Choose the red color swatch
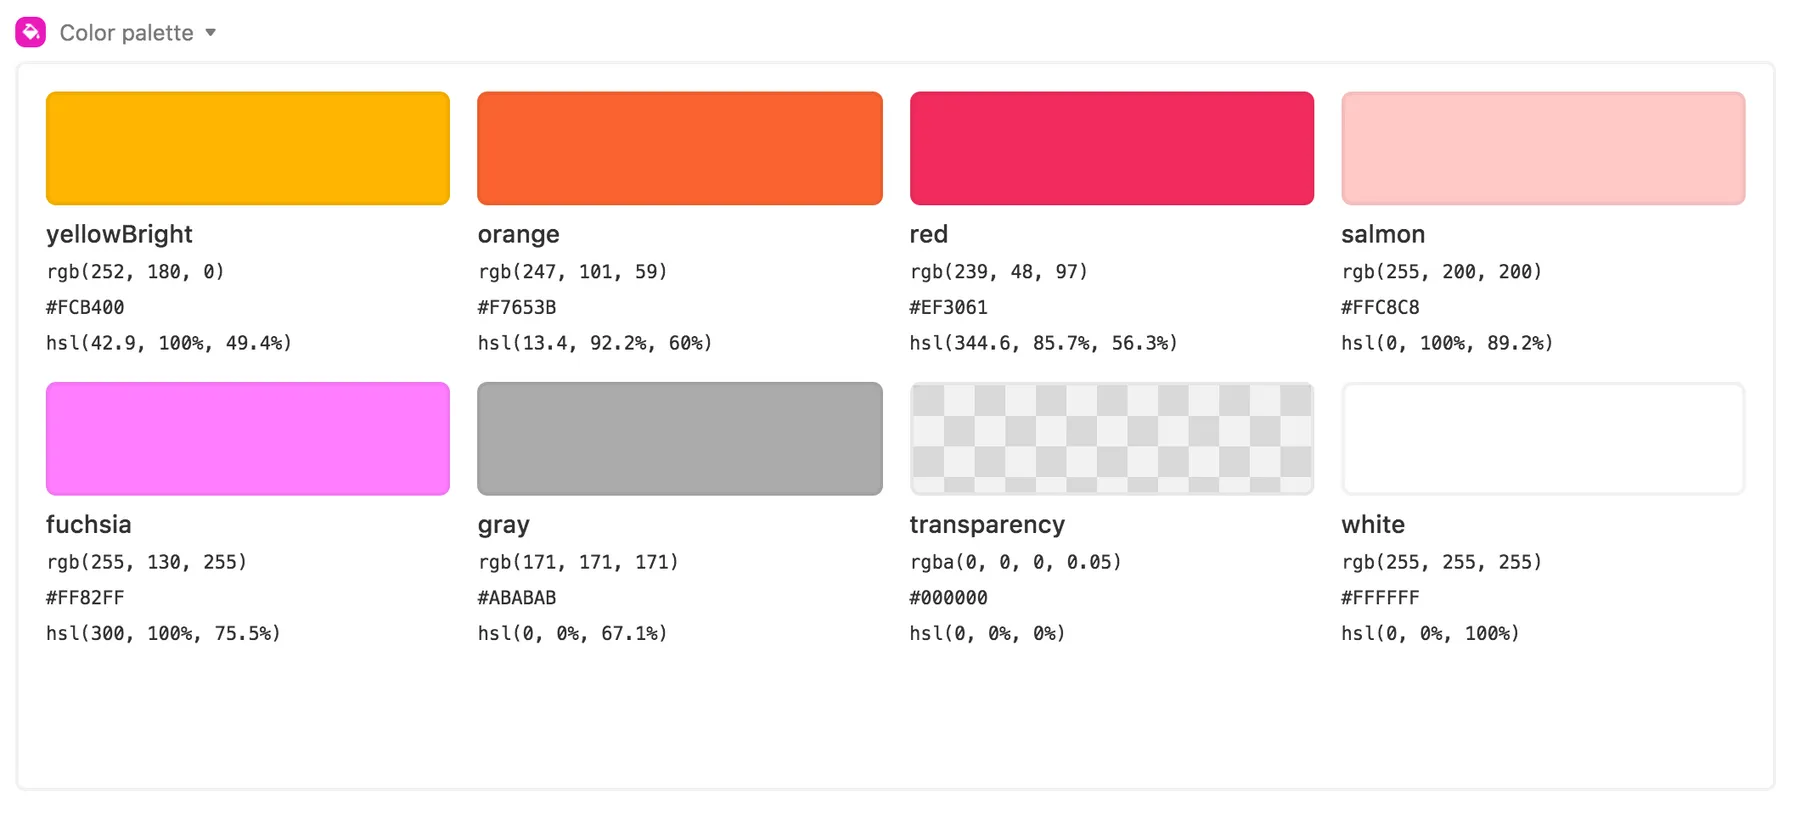Screen dimensions: 1800x813 pyautogui.click(x=1111, y=148)
